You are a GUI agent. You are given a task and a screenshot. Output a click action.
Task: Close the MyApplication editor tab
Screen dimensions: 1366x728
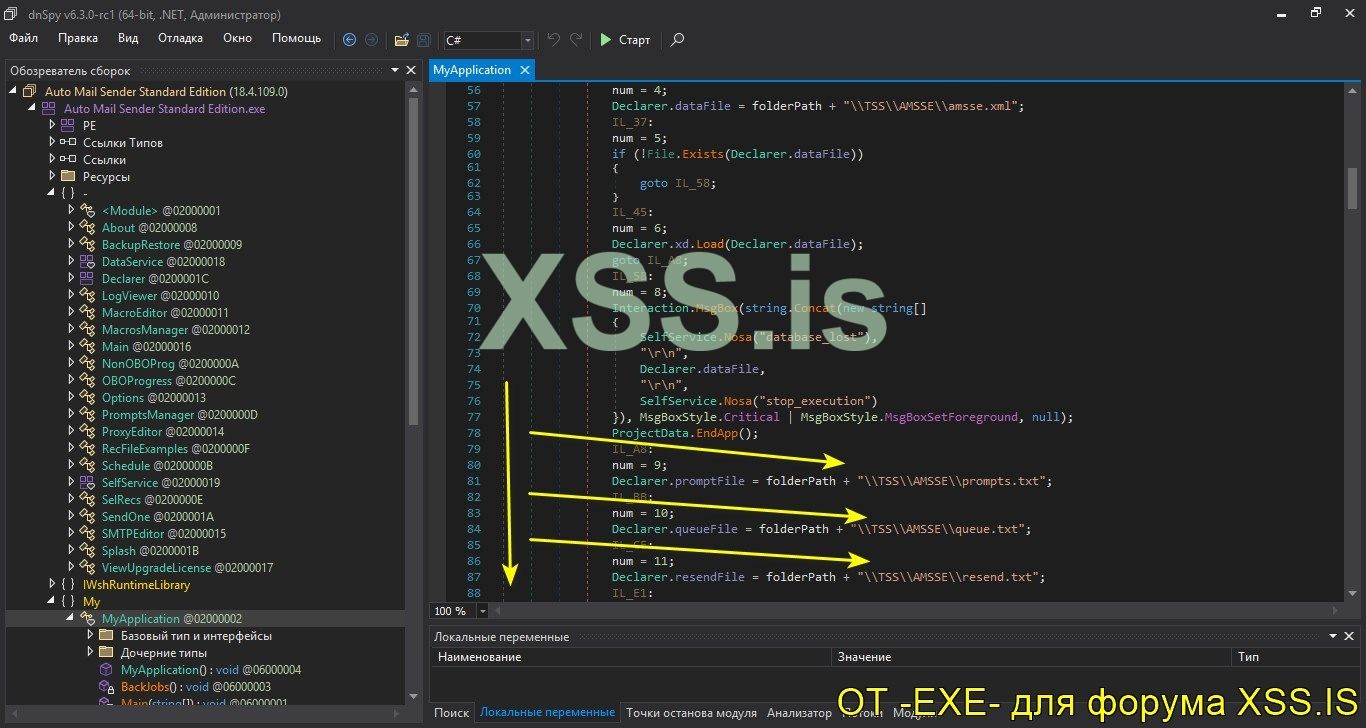pos(524,70)
